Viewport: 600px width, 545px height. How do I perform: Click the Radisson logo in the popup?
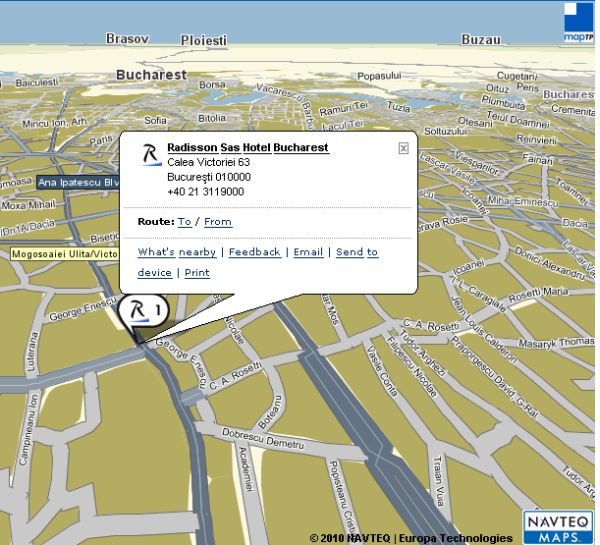tap(150, 155)
